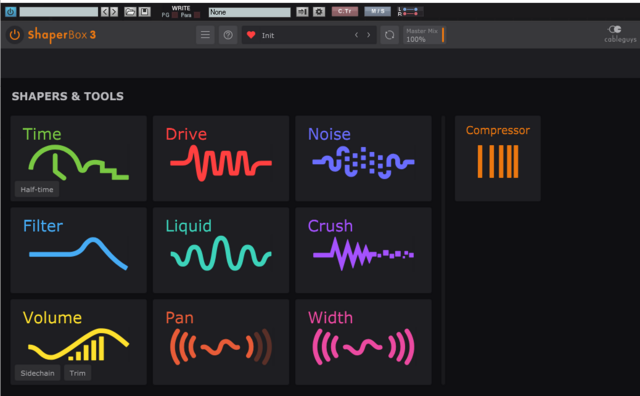Open ShaperBox hamburger menu
The height and width of the screenshot is (396, 640).
(205, 35)
